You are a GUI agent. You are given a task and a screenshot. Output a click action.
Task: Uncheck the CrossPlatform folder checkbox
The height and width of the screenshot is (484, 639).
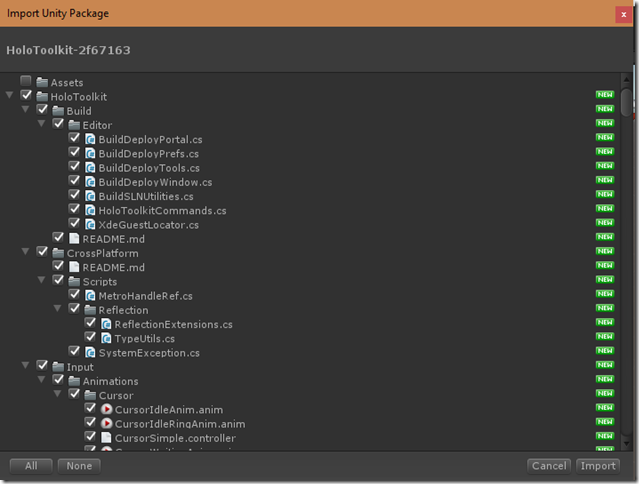pyautogui.click(x=42, y=252)
